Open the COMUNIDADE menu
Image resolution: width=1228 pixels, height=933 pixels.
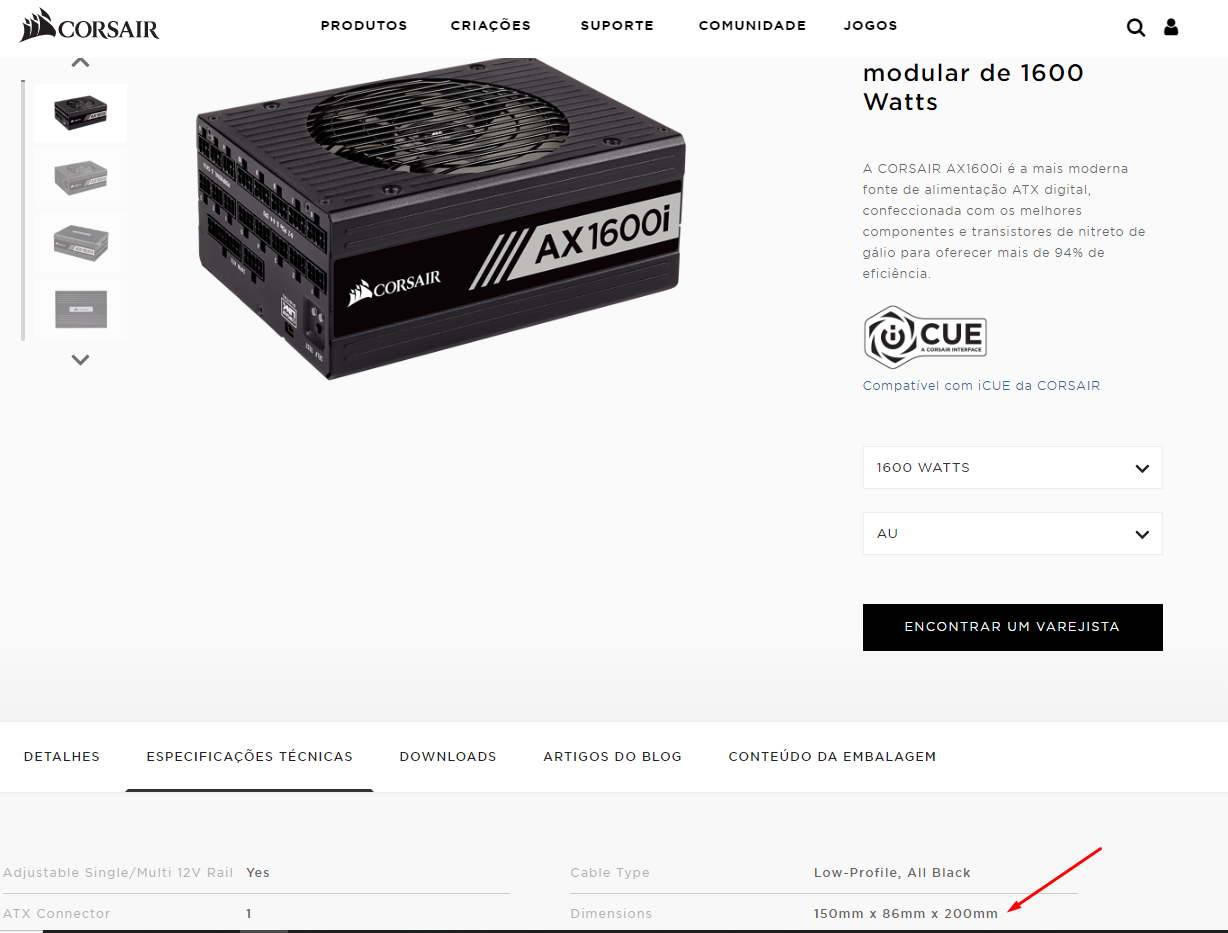pyautogui.click(x=752, y=26)
